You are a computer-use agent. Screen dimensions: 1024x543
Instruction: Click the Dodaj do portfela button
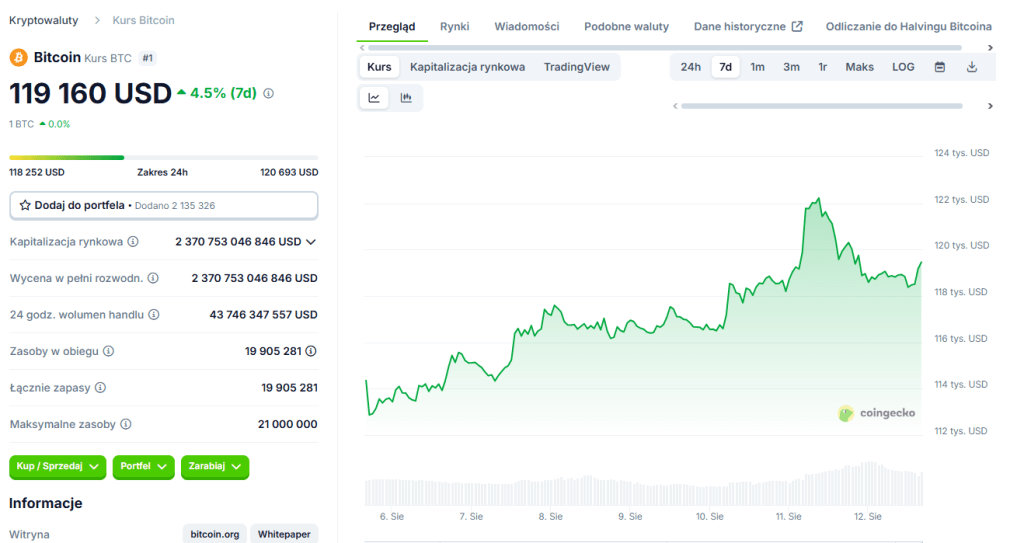tap(163, 205)
